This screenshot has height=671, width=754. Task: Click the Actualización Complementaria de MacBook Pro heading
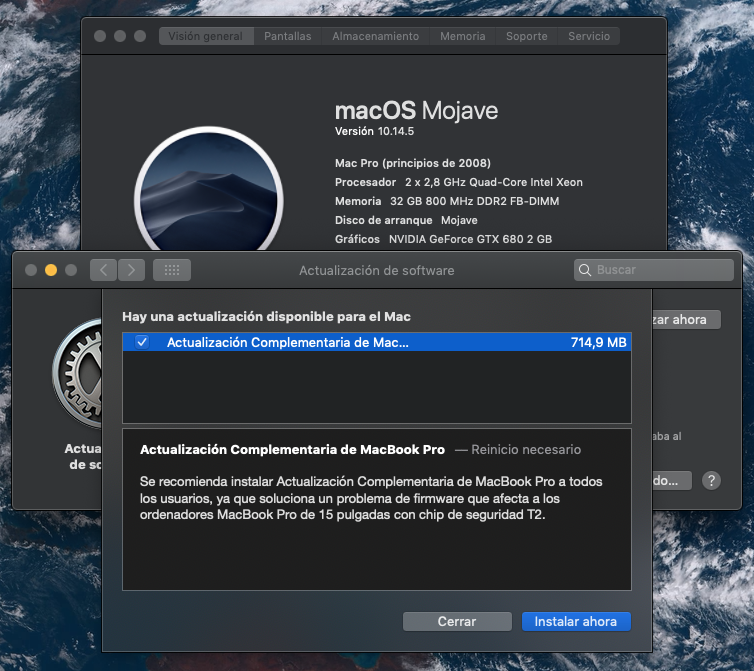[292, 450]
